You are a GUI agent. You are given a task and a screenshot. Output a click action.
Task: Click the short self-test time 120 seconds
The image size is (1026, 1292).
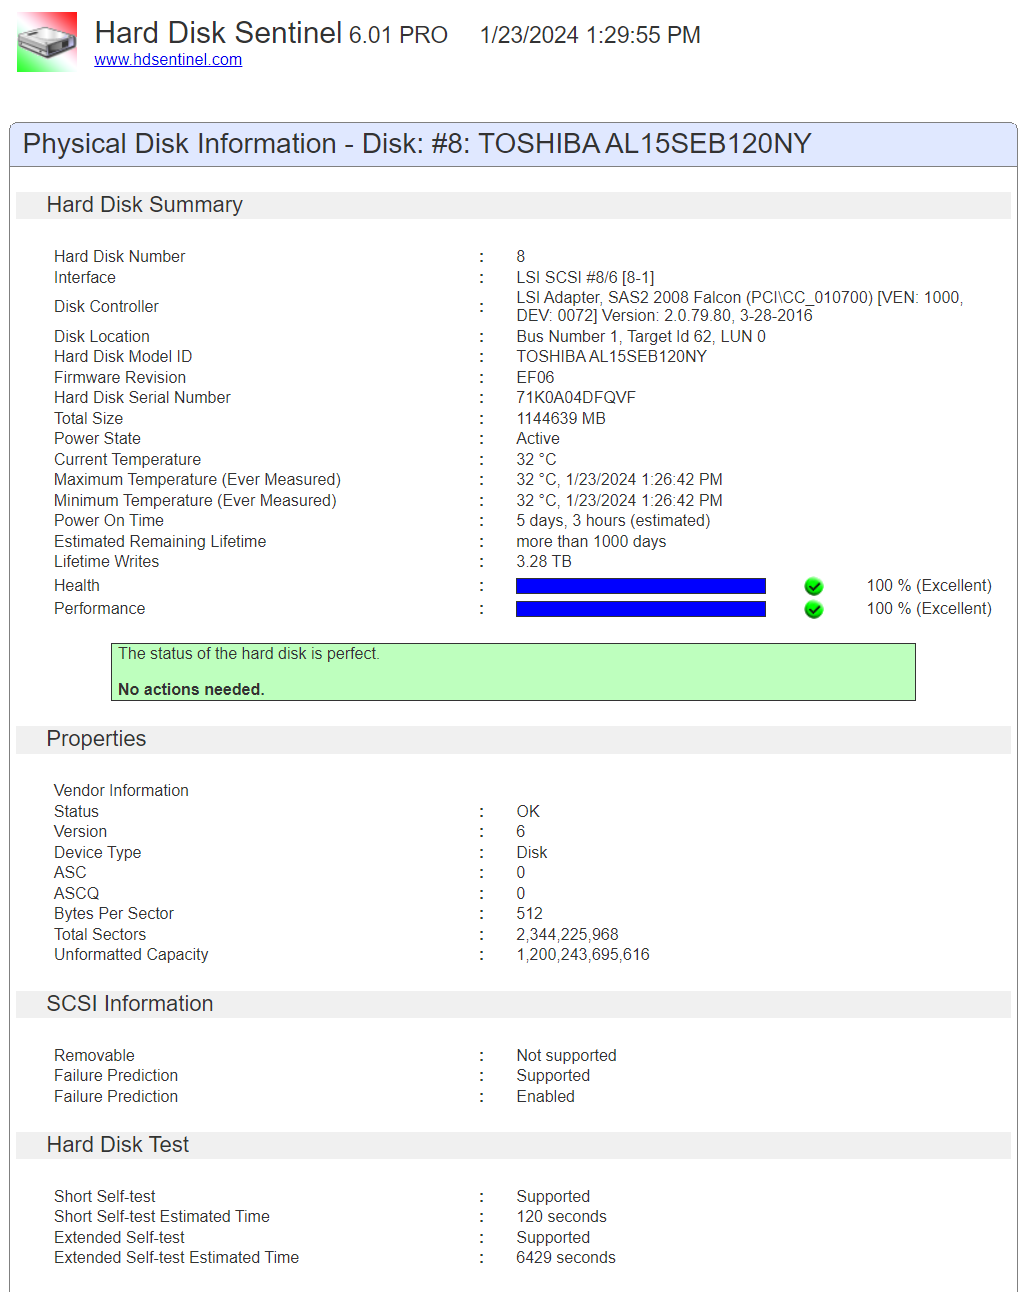[561, 1217]
